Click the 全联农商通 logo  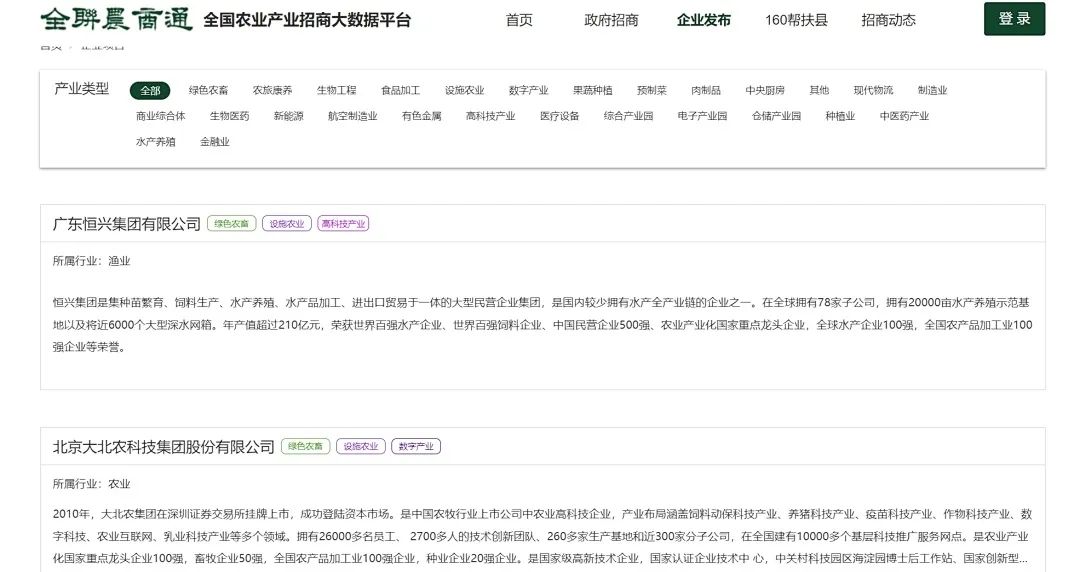click(x=116, y=19)
